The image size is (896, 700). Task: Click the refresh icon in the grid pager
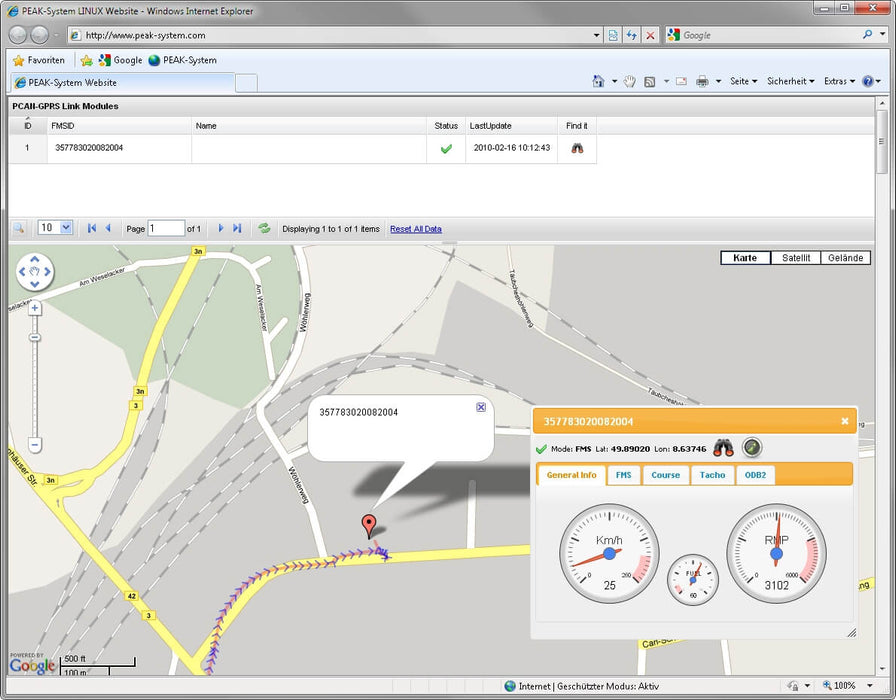tap(264, 228)
